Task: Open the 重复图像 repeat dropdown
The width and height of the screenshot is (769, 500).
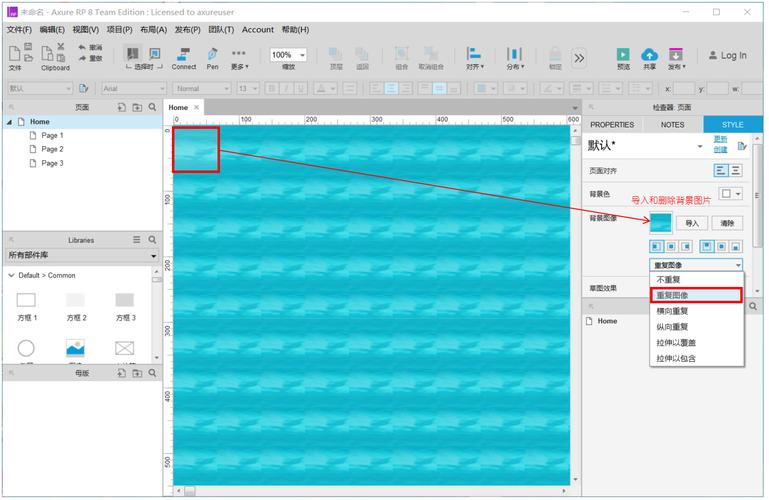Action: [x=696, y=265]
